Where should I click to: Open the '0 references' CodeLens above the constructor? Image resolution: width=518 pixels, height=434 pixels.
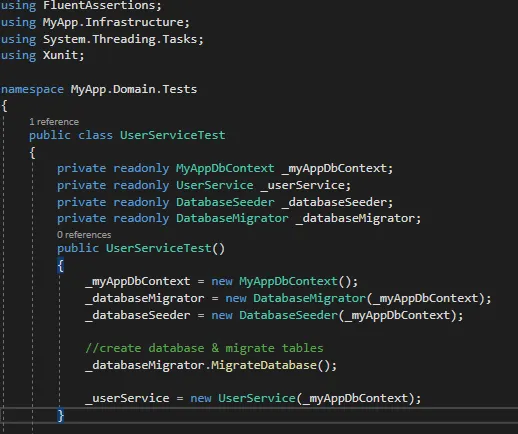tap(84, 235)
